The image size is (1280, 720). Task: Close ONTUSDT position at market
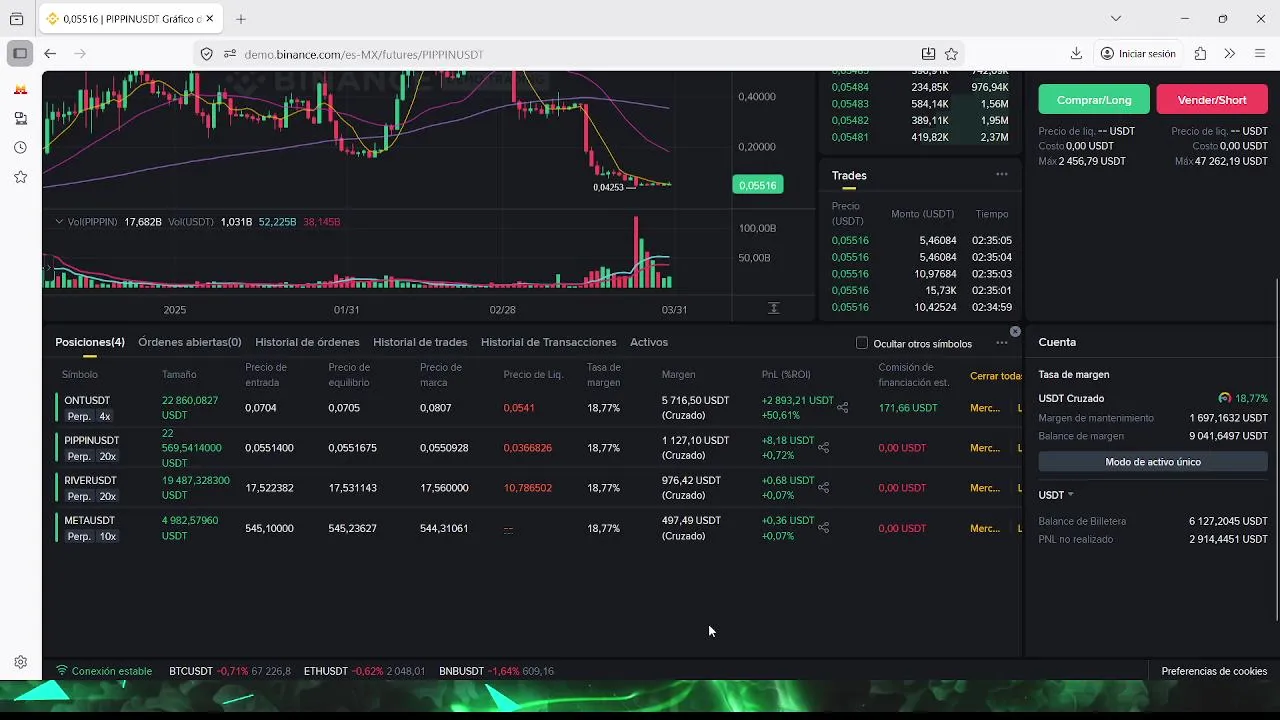985,408
